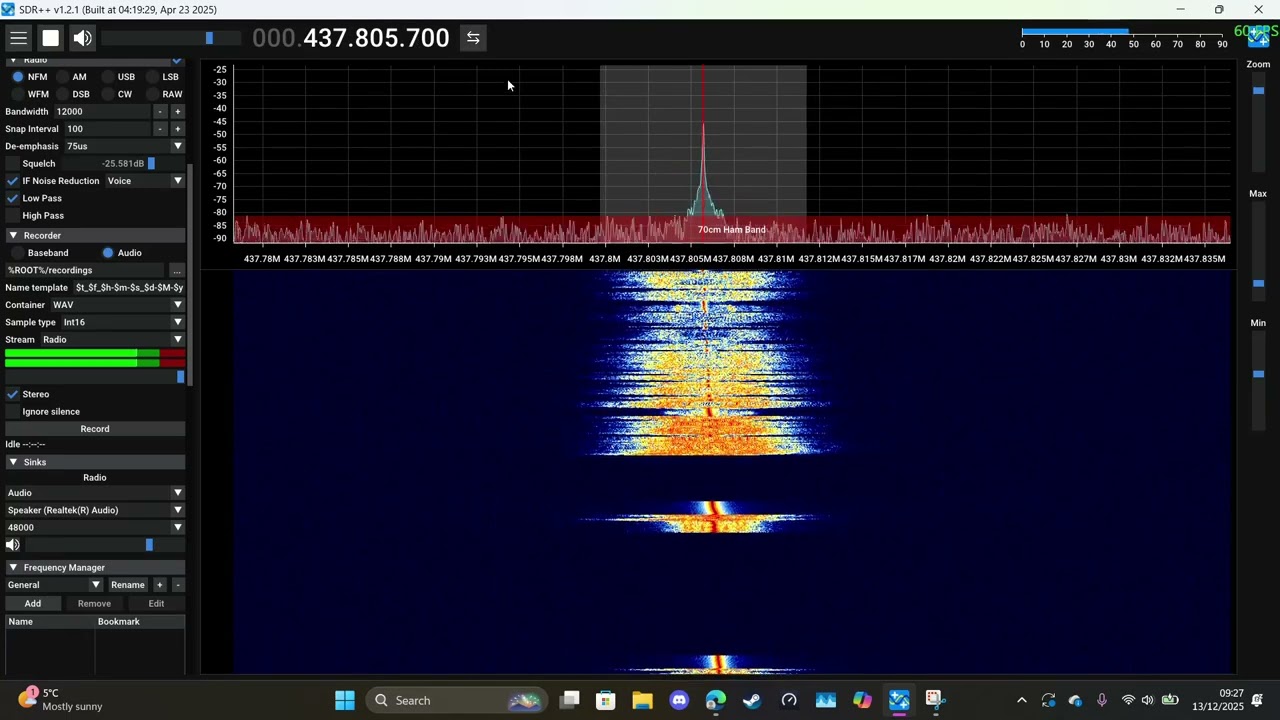The height and width of the screenshot is (720, 1280).
Task: Open Steam from the taskbar
Action: 752,700
